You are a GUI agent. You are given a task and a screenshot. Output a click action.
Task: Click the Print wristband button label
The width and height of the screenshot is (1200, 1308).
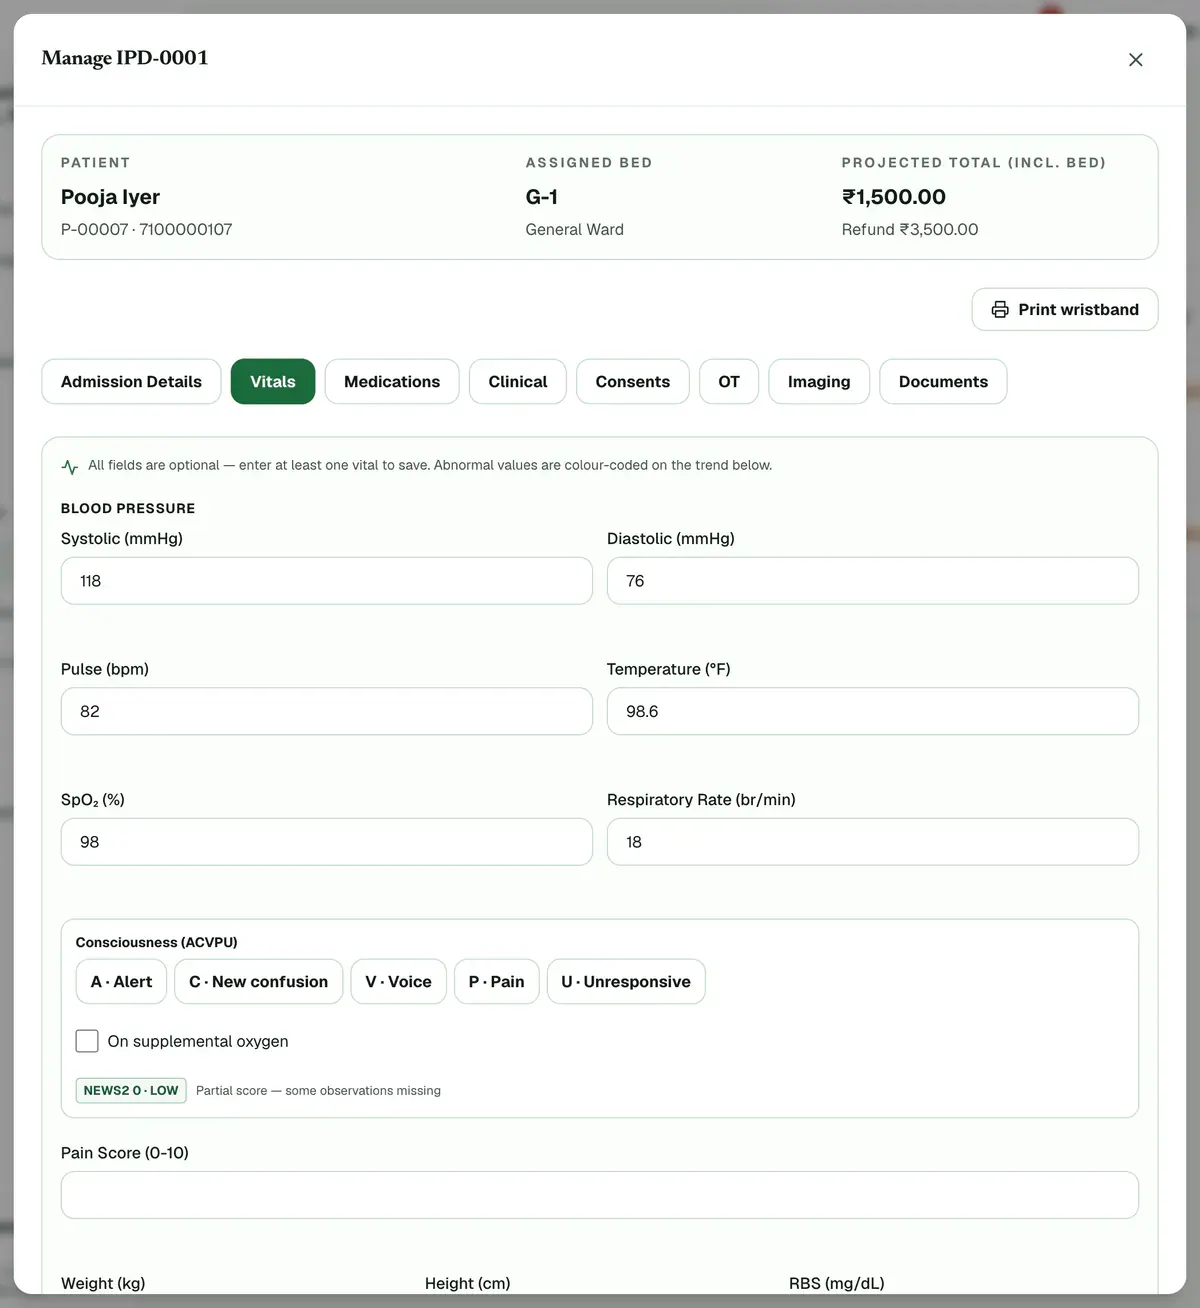(x=1079, y=310)
